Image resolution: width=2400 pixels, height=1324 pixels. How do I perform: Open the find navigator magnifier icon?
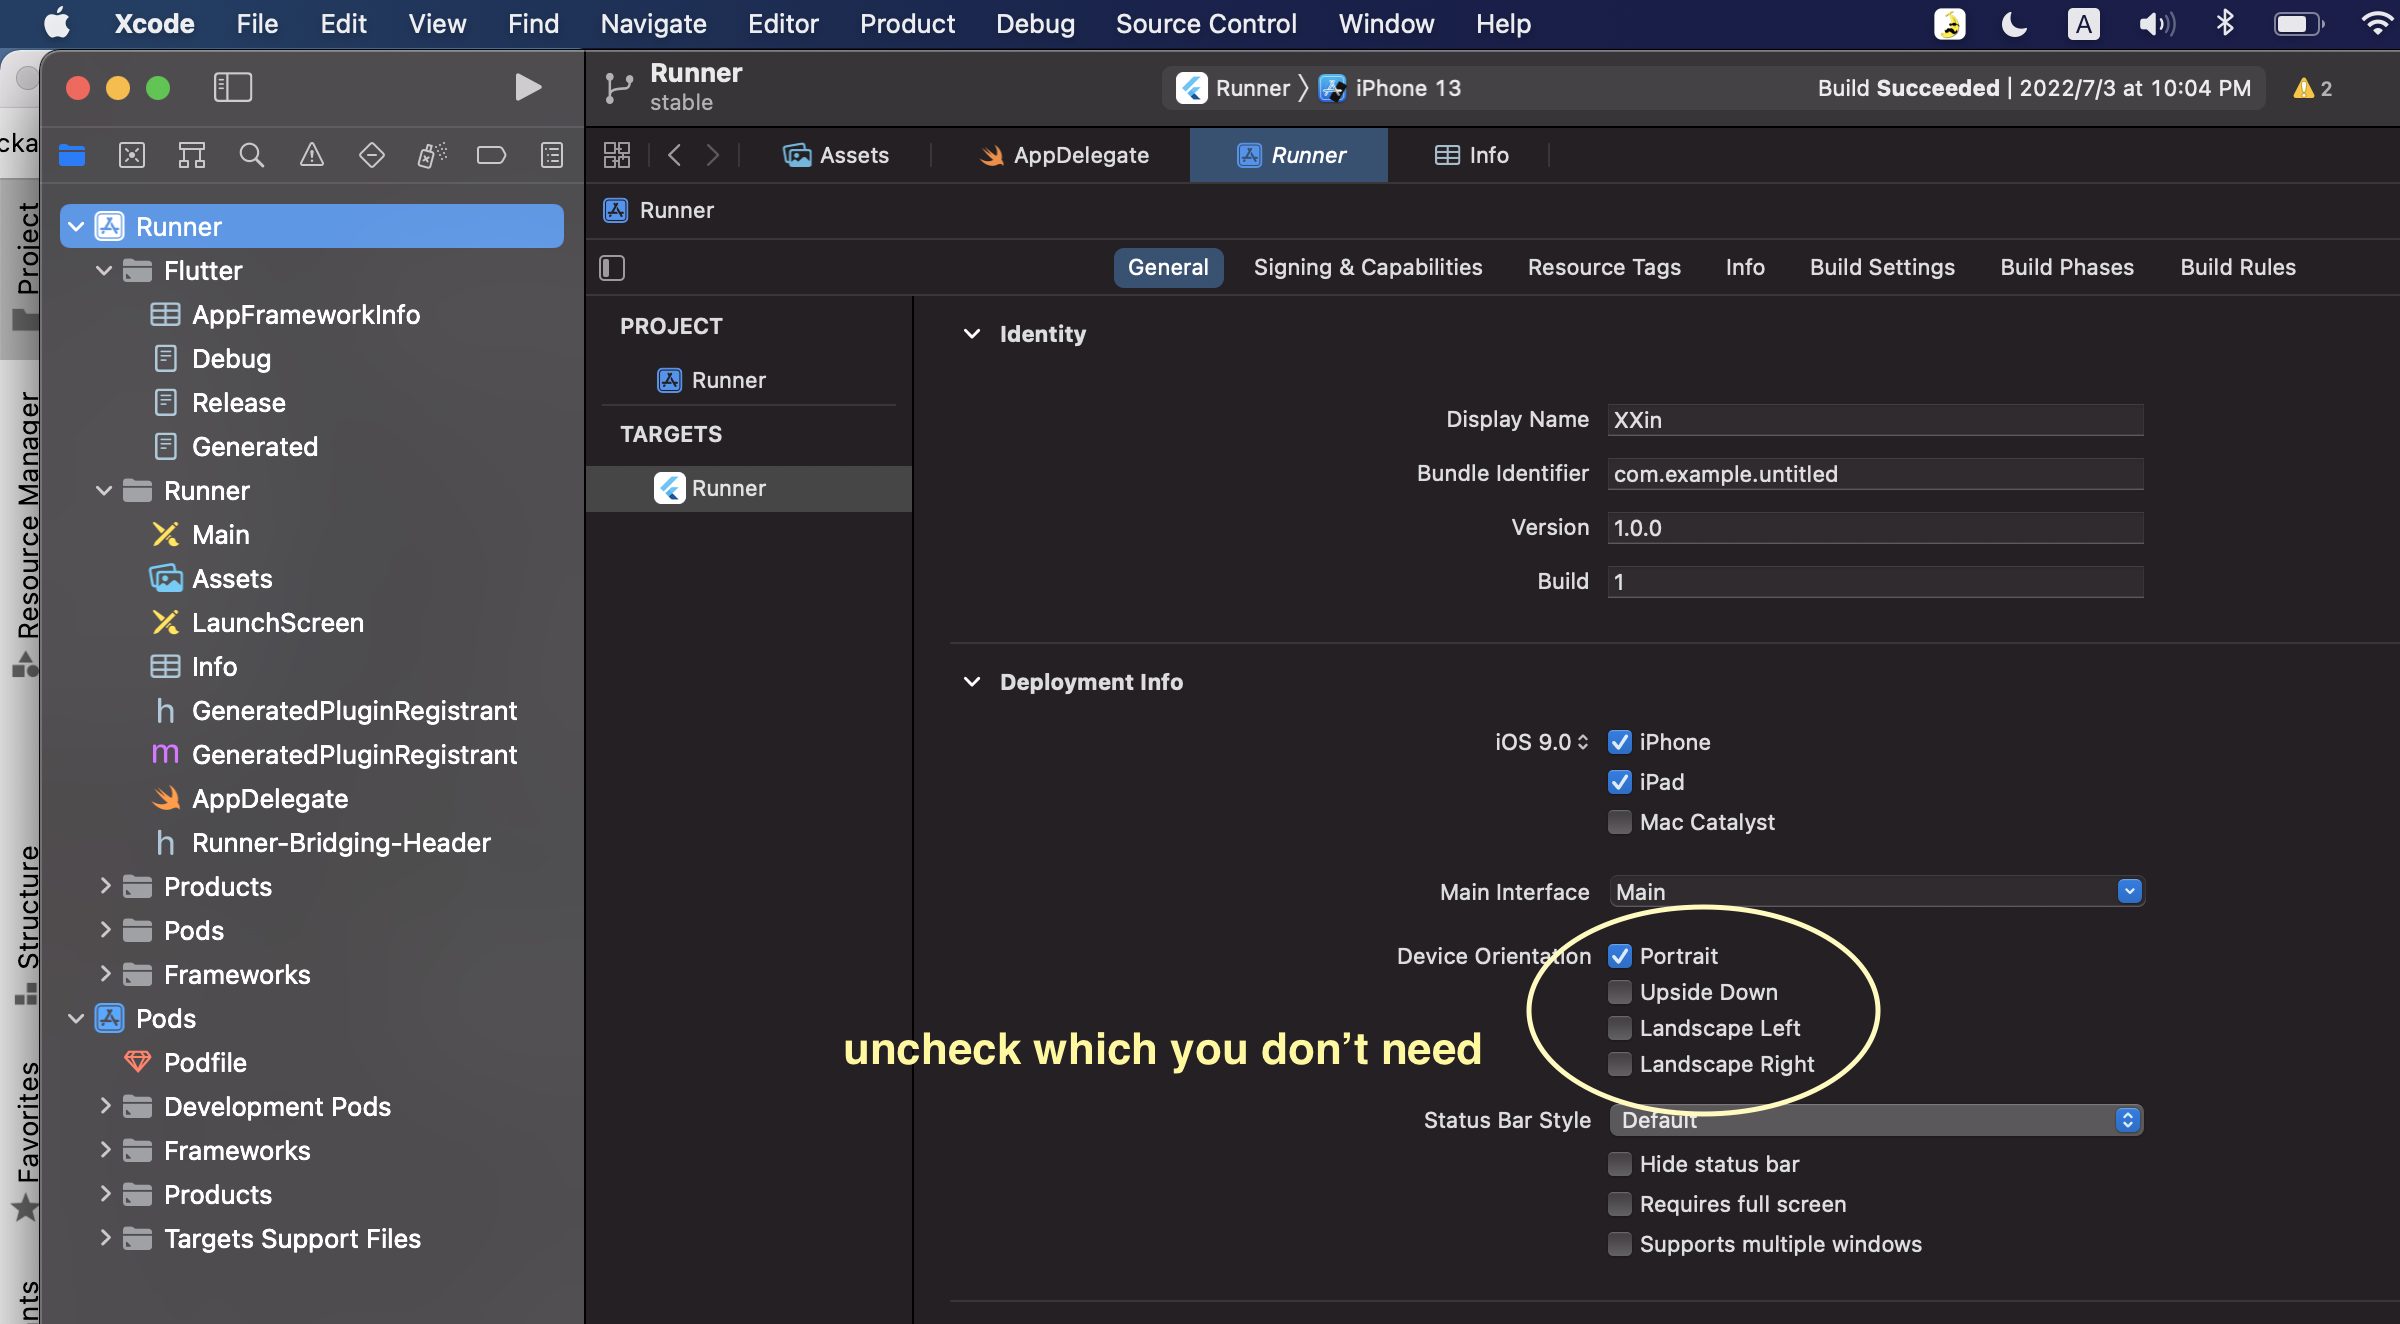252,155
